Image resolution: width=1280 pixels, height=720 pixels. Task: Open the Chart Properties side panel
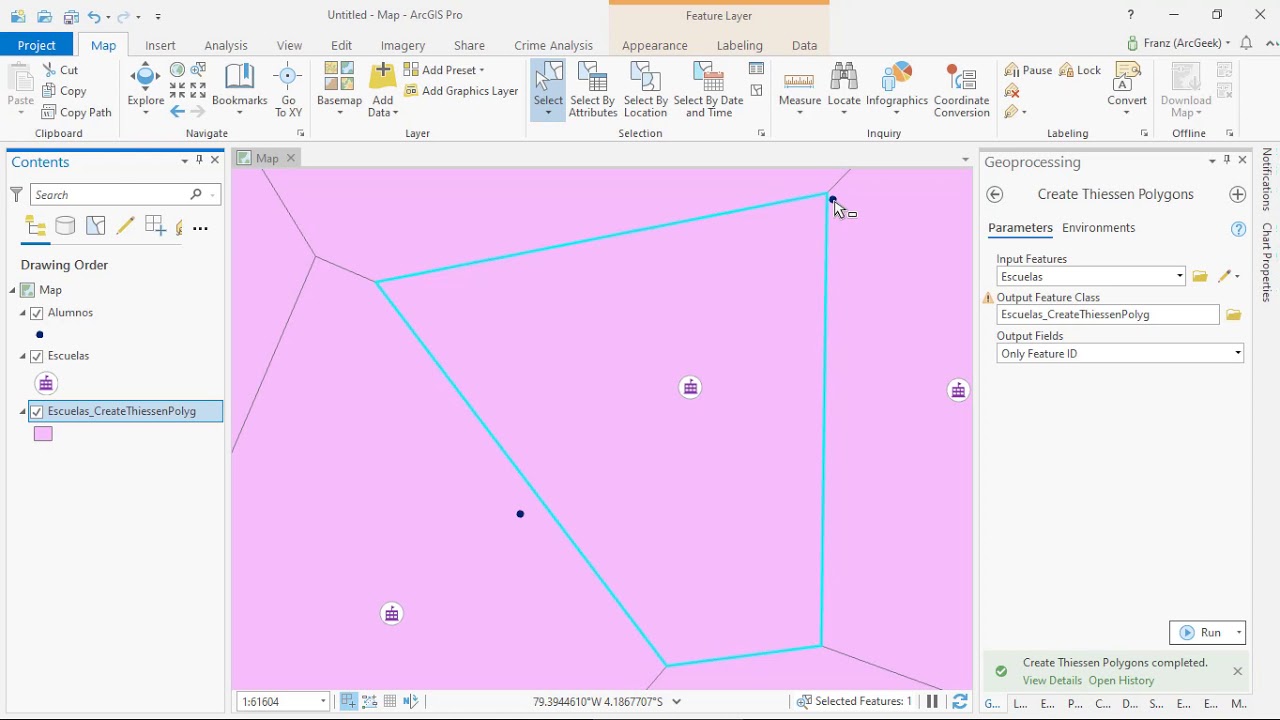click(x=1267, y=264)
